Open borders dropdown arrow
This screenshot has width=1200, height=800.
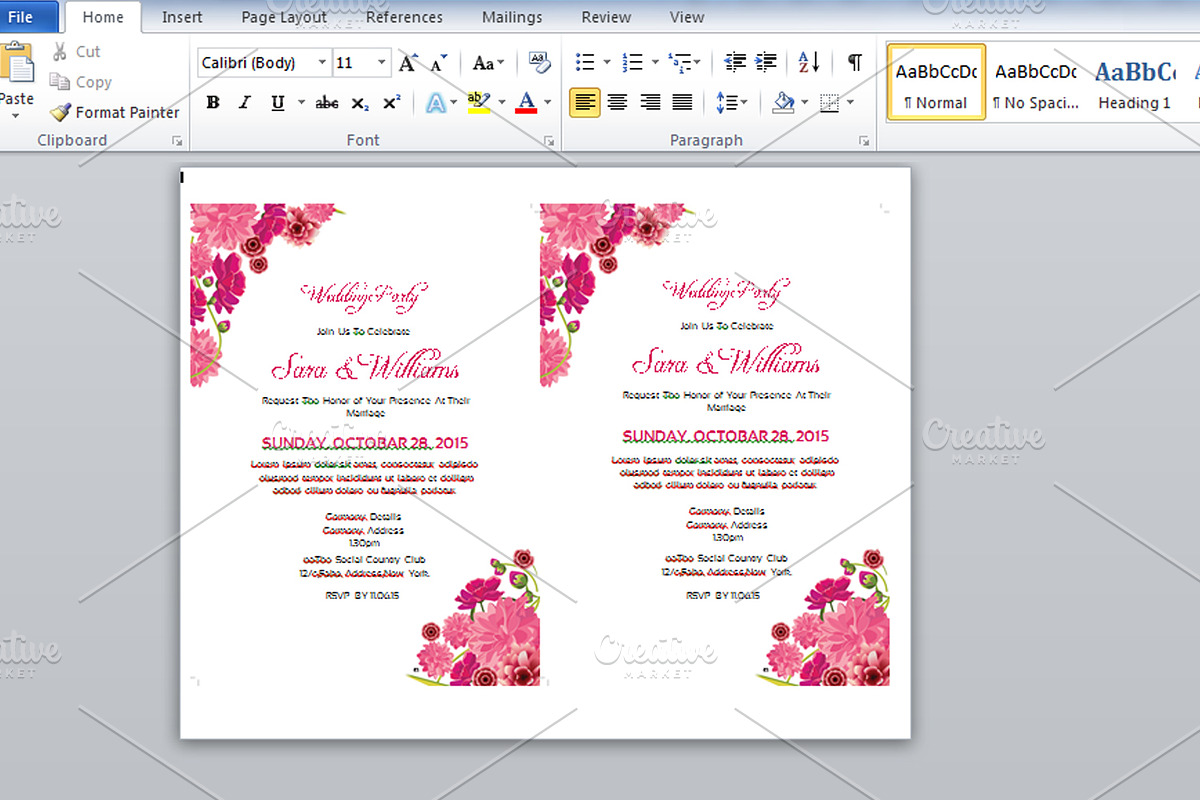(x=851, y=102)
